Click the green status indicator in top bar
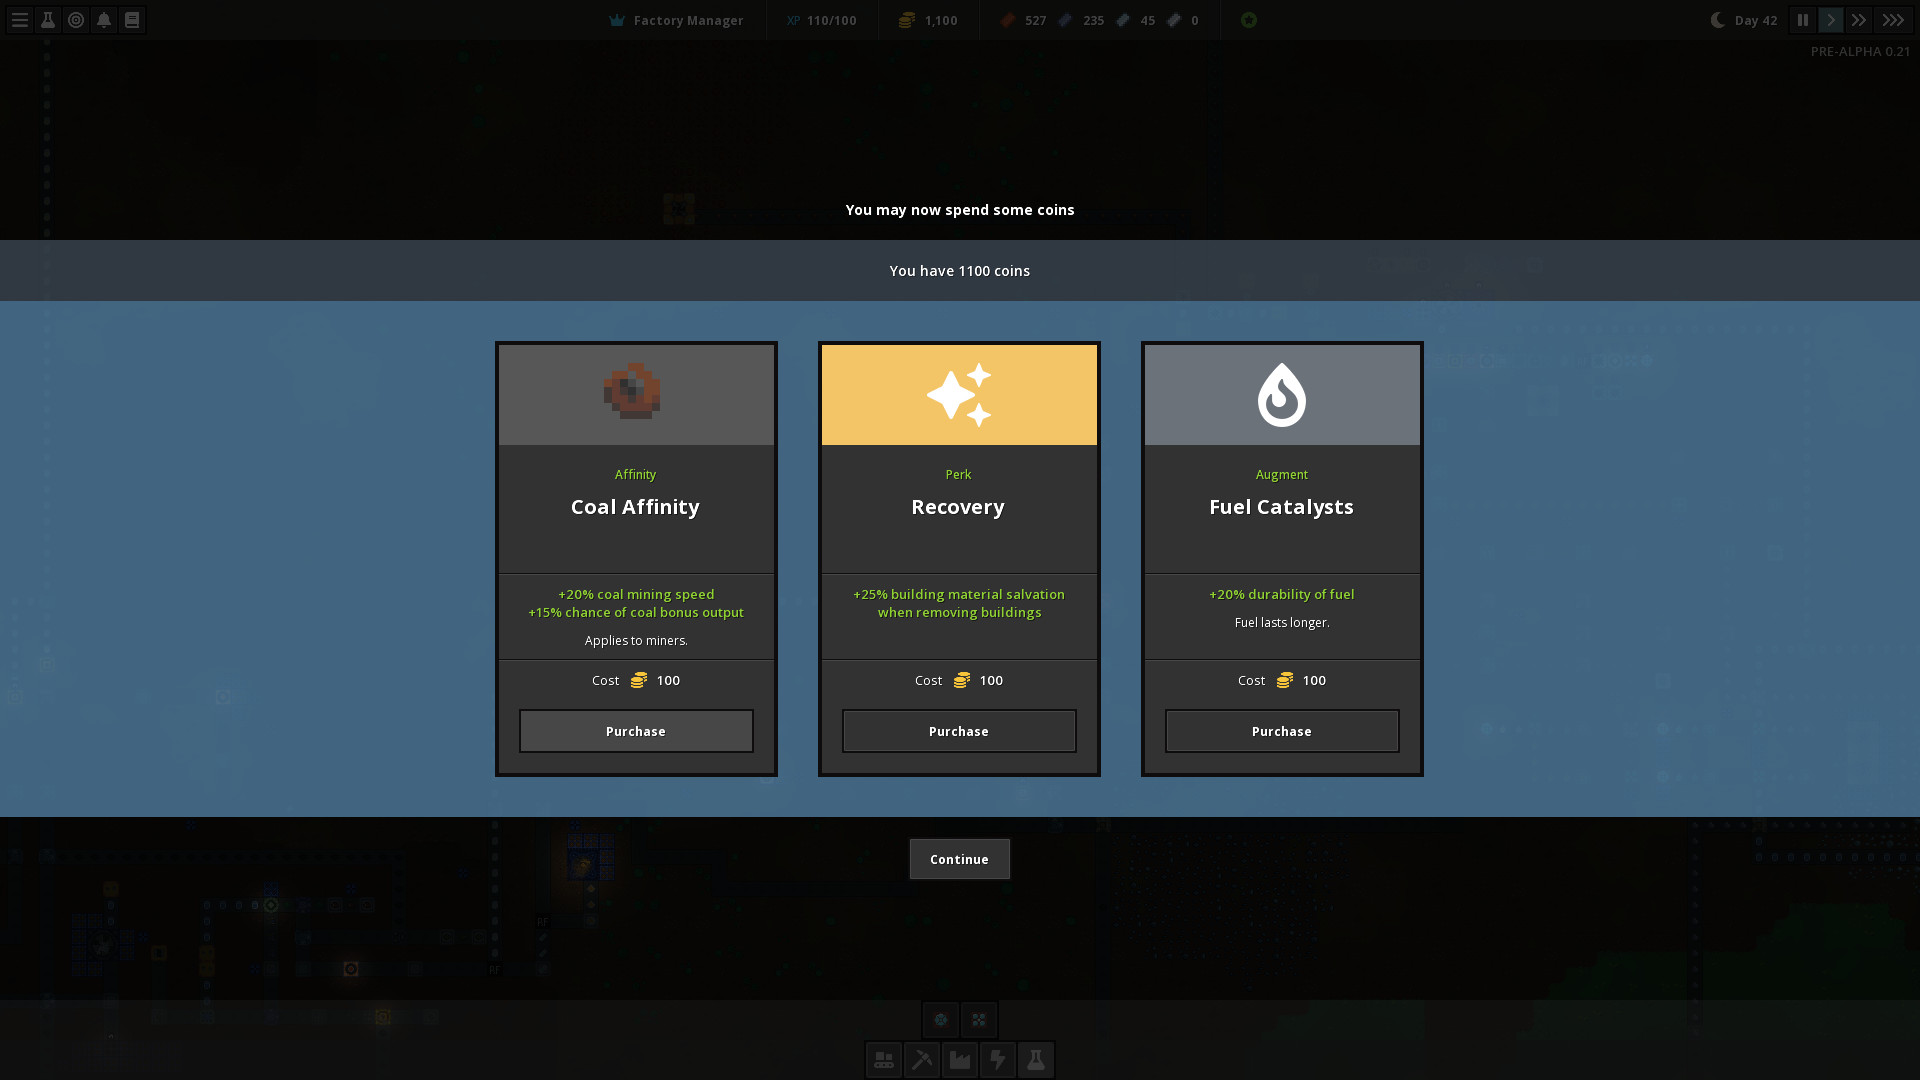This screenshot has width=1920, height=1080. coord(1249,20)
